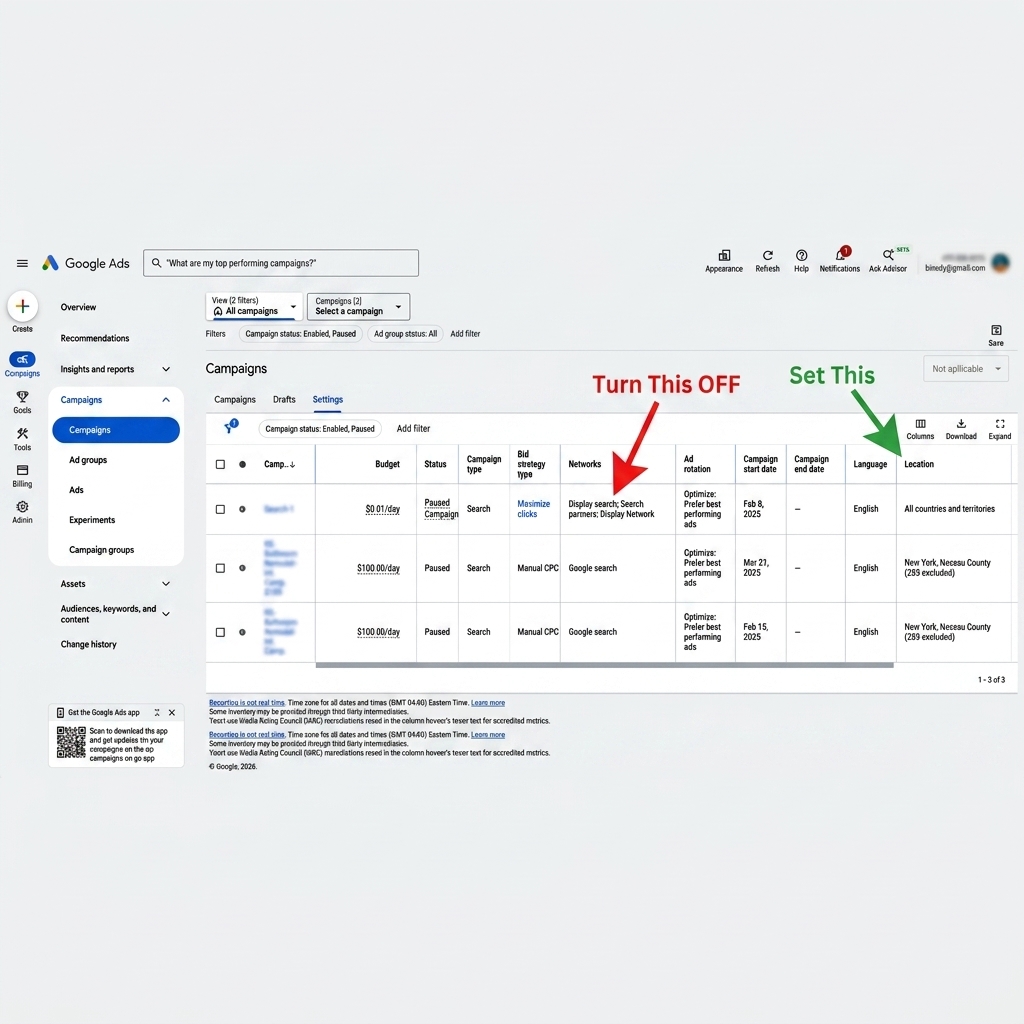Screen dimensions: 1024x1024
Task: Expand the Assets section
Action: tap(166, 584)
